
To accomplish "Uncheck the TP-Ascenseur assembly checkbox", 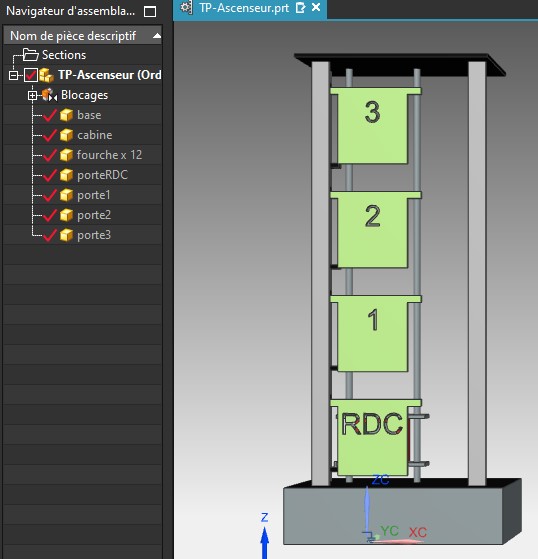I will pos(31,75).
